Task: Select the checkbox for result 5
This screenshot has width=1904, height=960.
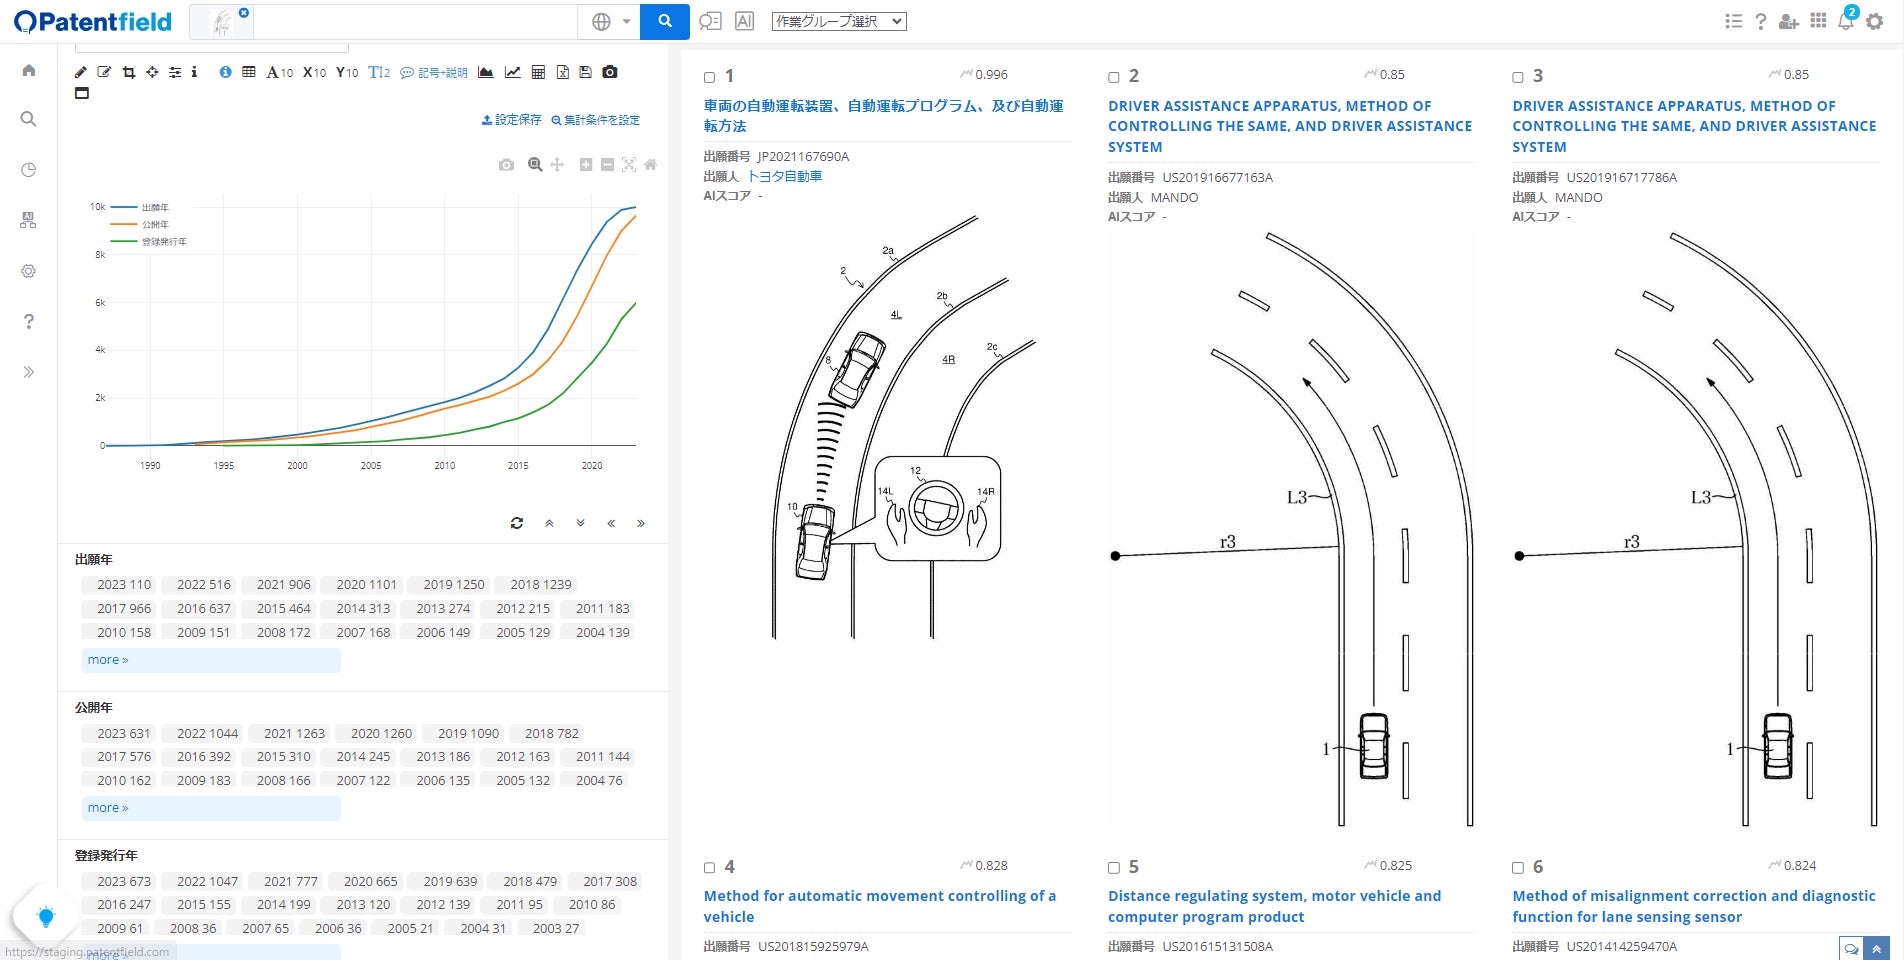Action: pos(1114,868)
